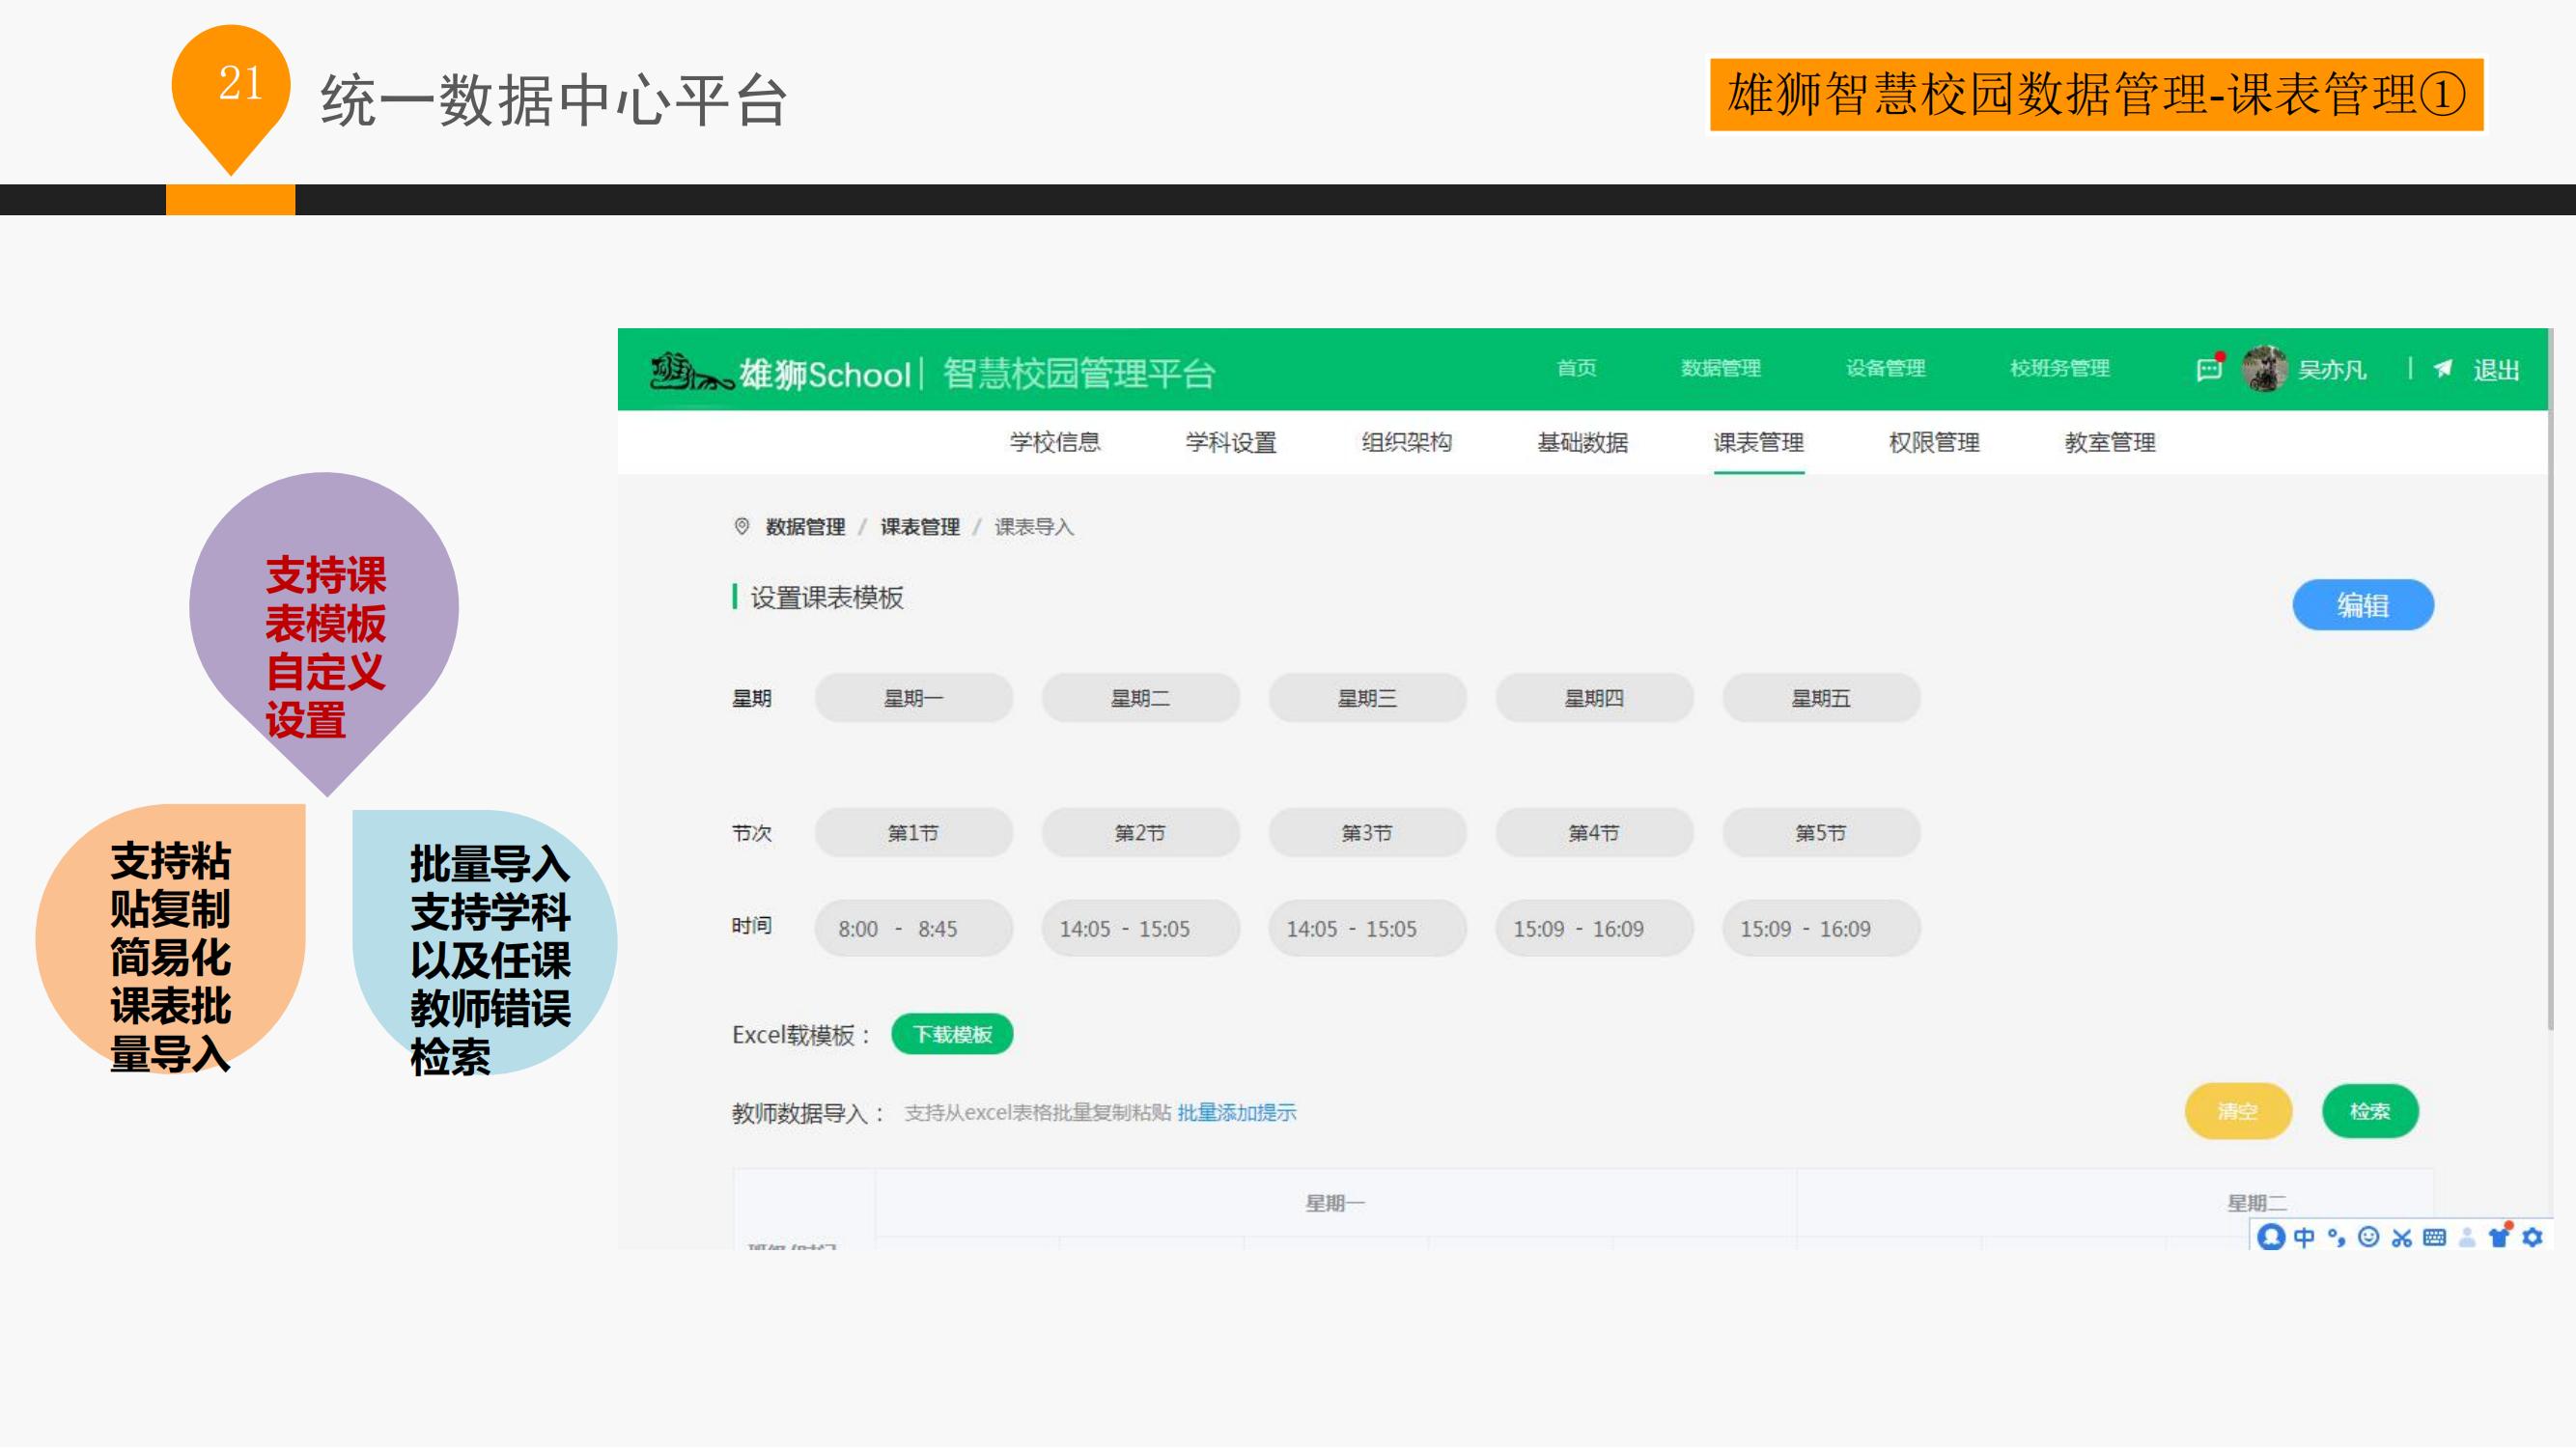Switch to the 基础数据 tab
This screenshot has height=1448, width=2576.
tap(1582, 442)
